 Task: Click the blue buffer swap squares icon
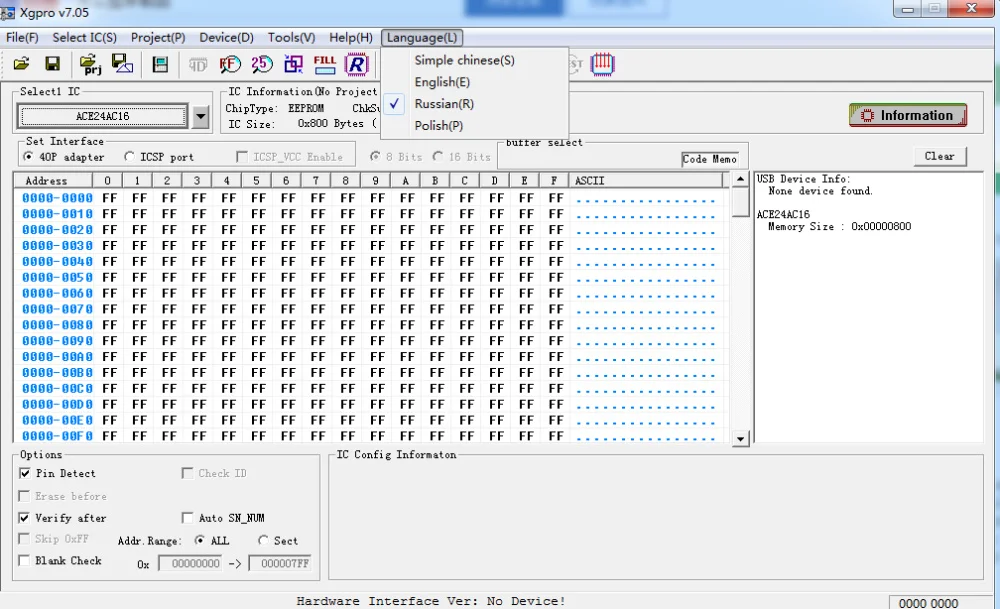click(x=293, y=64)
